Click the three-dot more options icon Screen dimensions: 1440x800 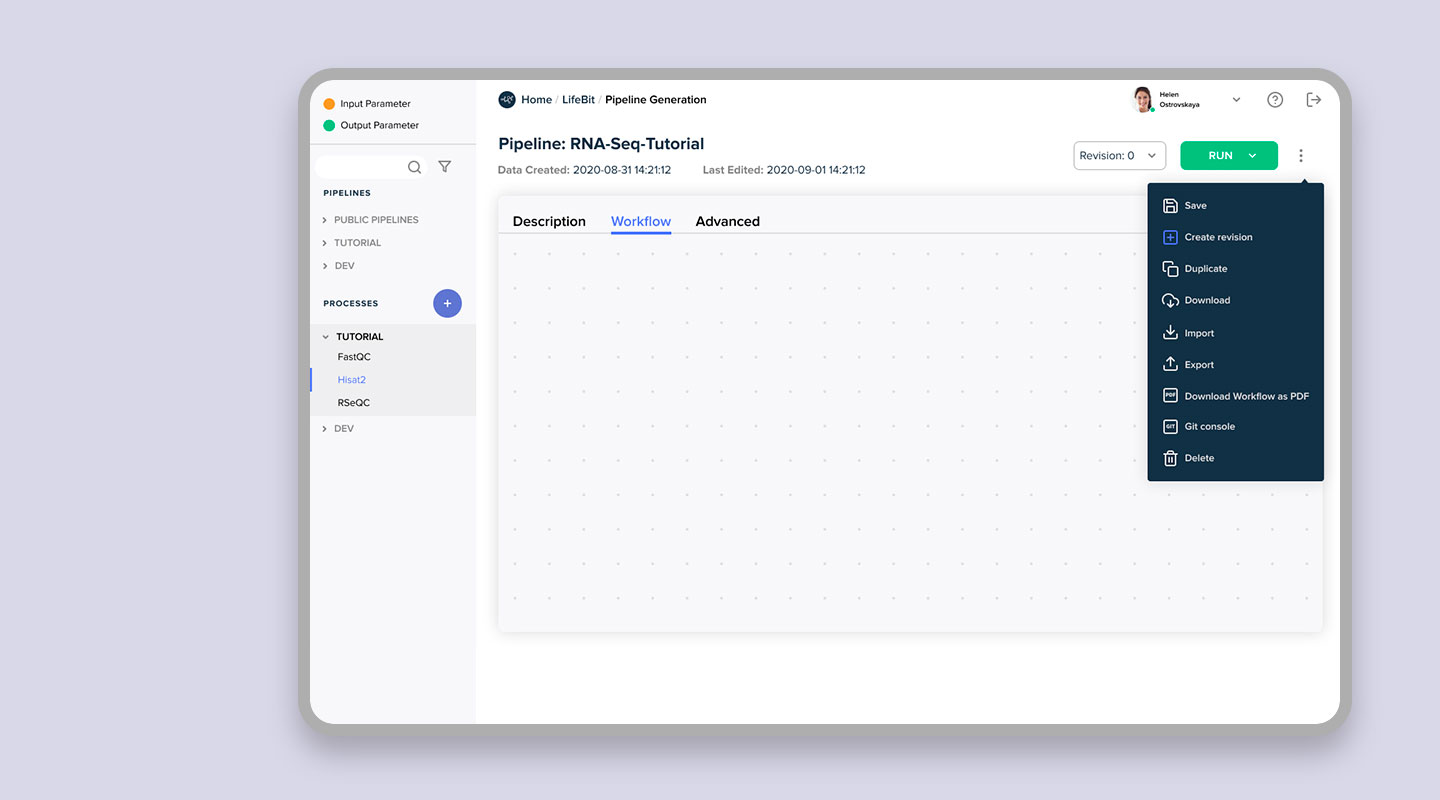(1301, 156)
